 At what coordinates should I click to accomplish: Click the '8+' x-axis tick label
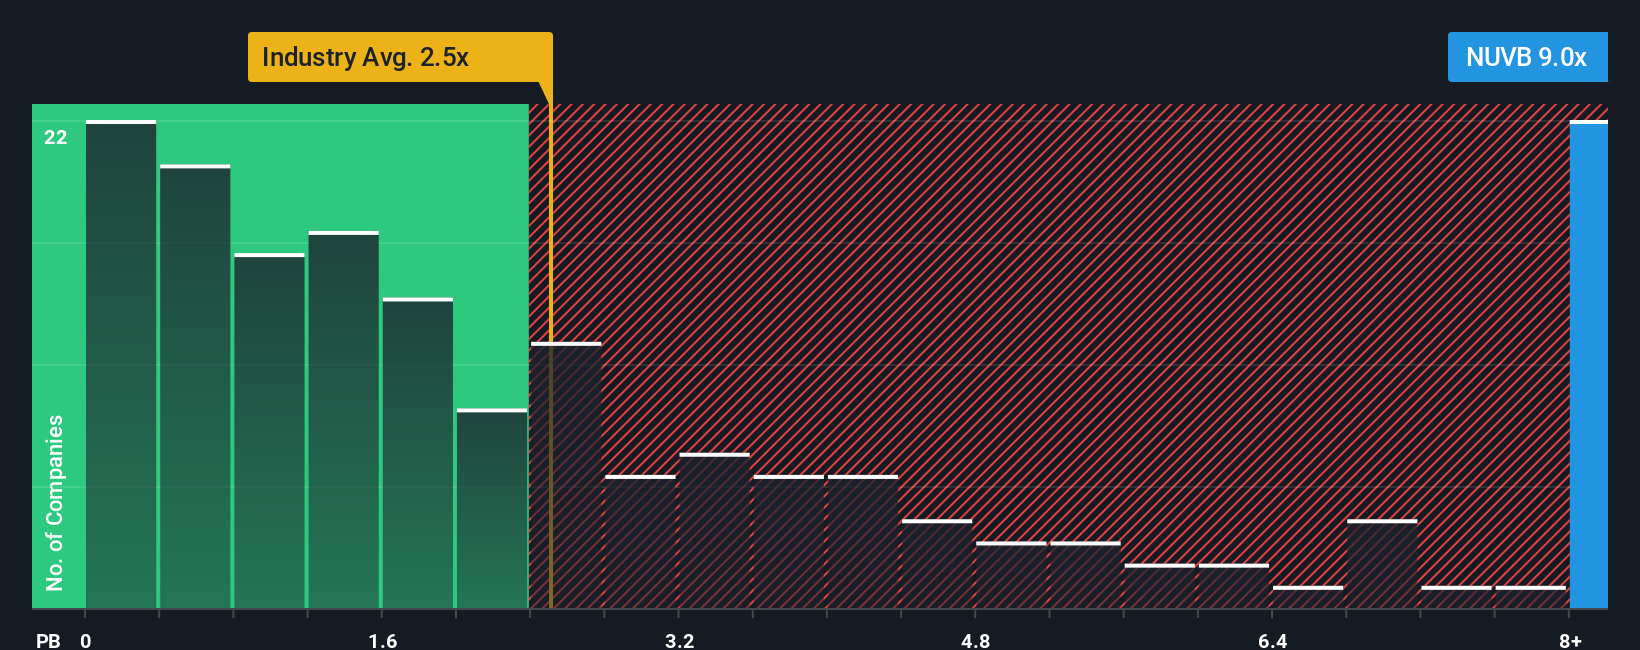[x=1571, y=640]
